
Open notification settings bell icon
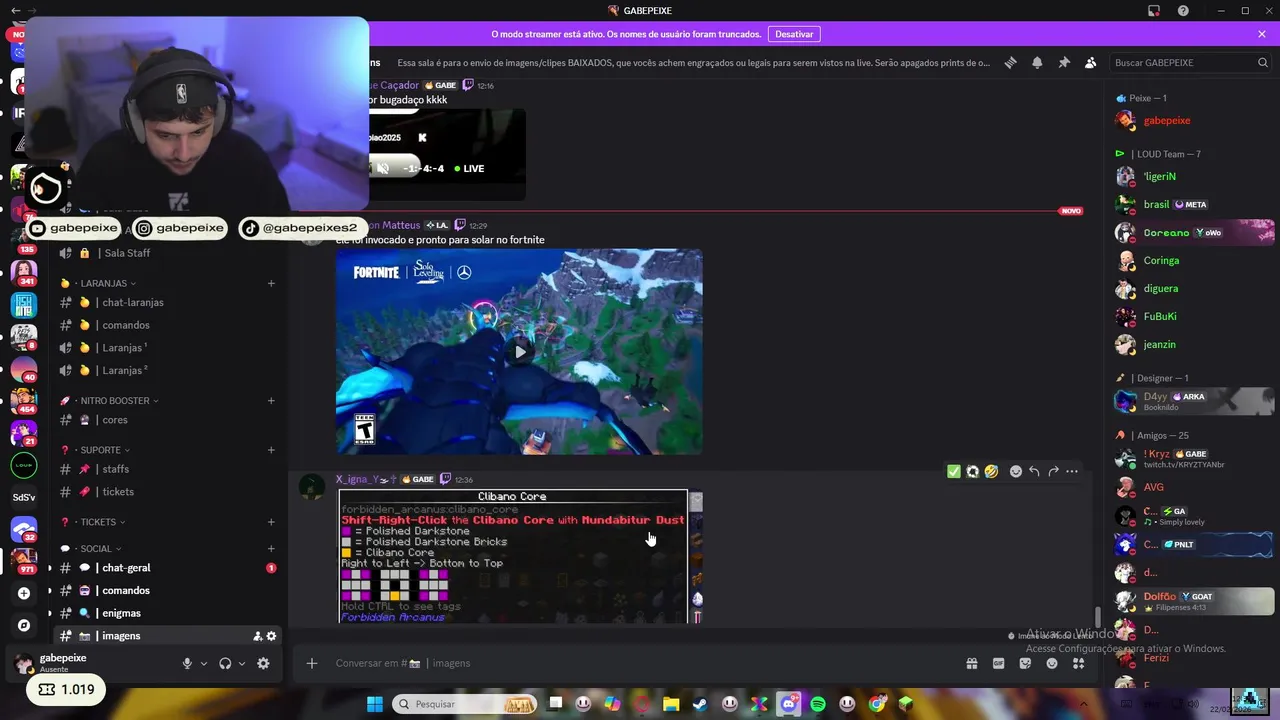pyautogui.click(x=1037, y=62)
